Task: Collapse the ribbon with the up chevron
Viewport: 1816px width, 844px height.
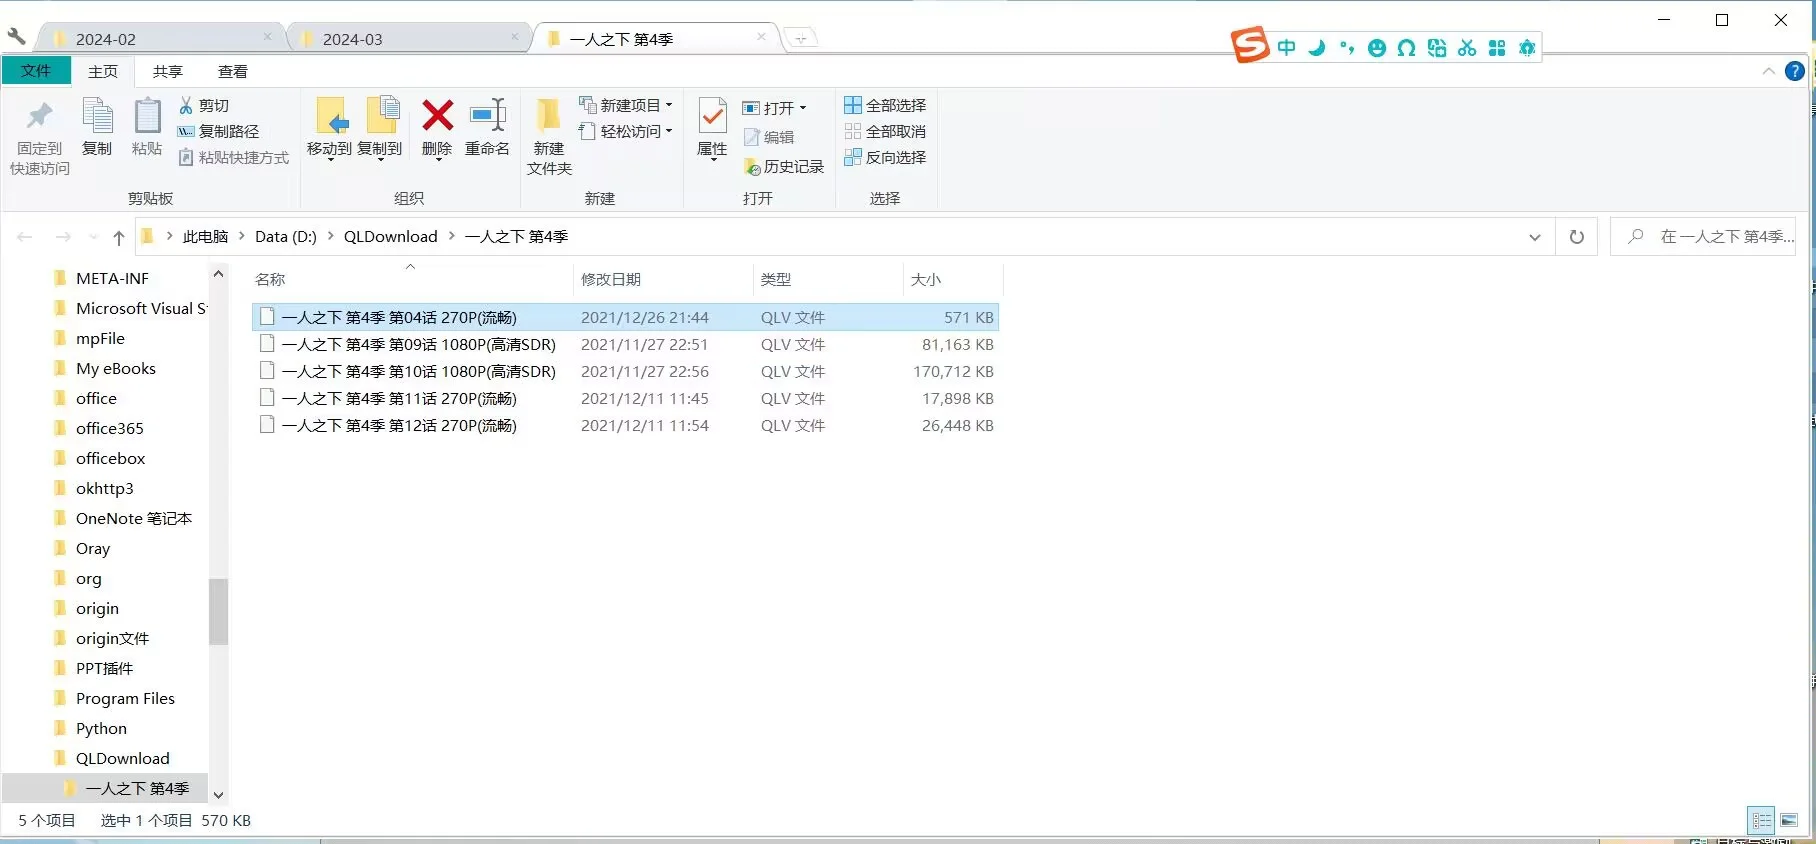Action: pos(1768,71)
